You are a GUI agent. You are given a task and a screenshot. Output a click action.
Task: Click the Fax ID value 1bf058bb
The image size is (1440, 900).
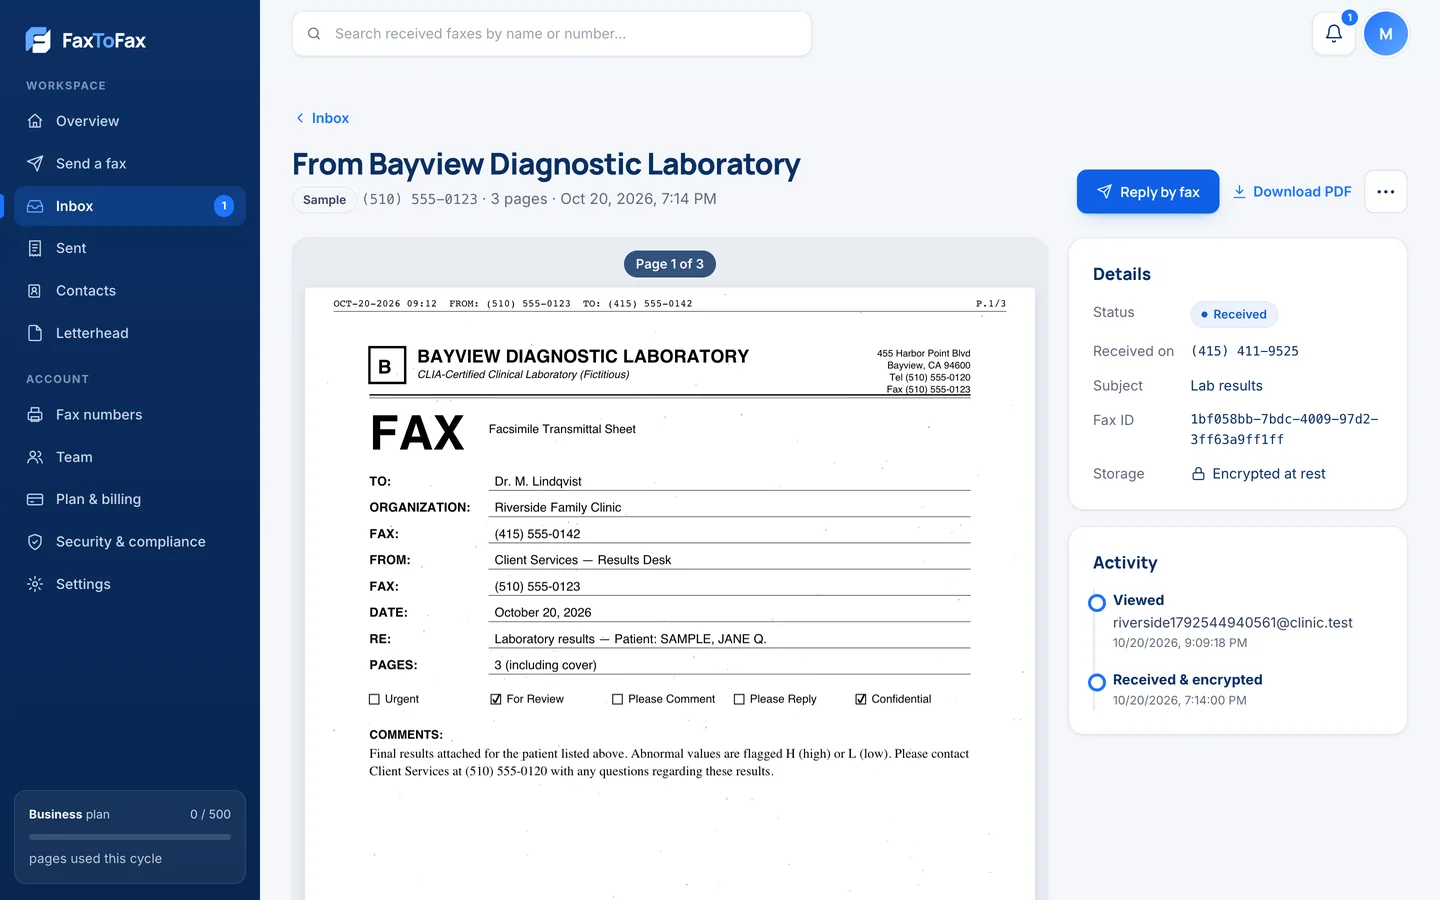1284,429
